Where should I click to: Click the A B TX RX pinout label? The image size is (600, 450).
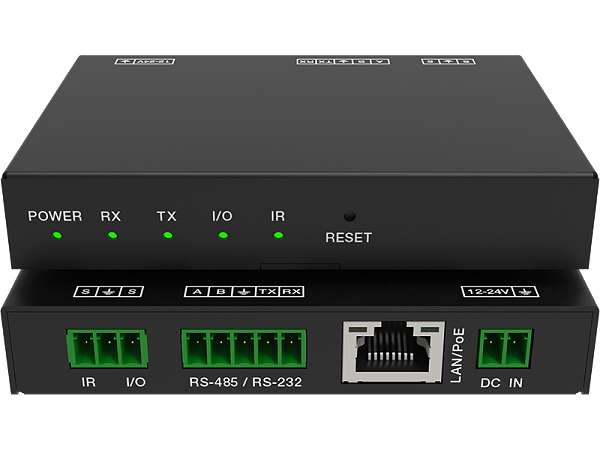click(x=244, y=292)
